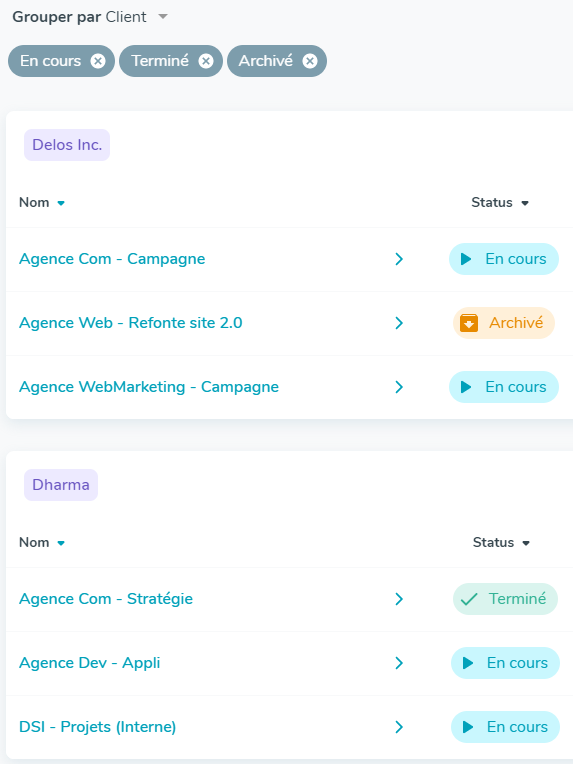Remove the Terminé filter chip
This screenshot has width=573, height=764.
tap(206, 61)
